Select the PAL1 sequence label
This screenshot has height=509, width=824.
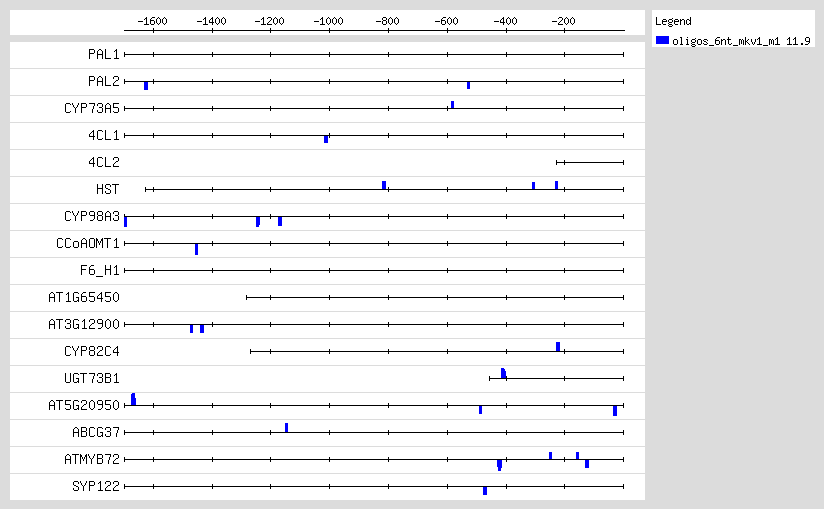click(103, 54)
